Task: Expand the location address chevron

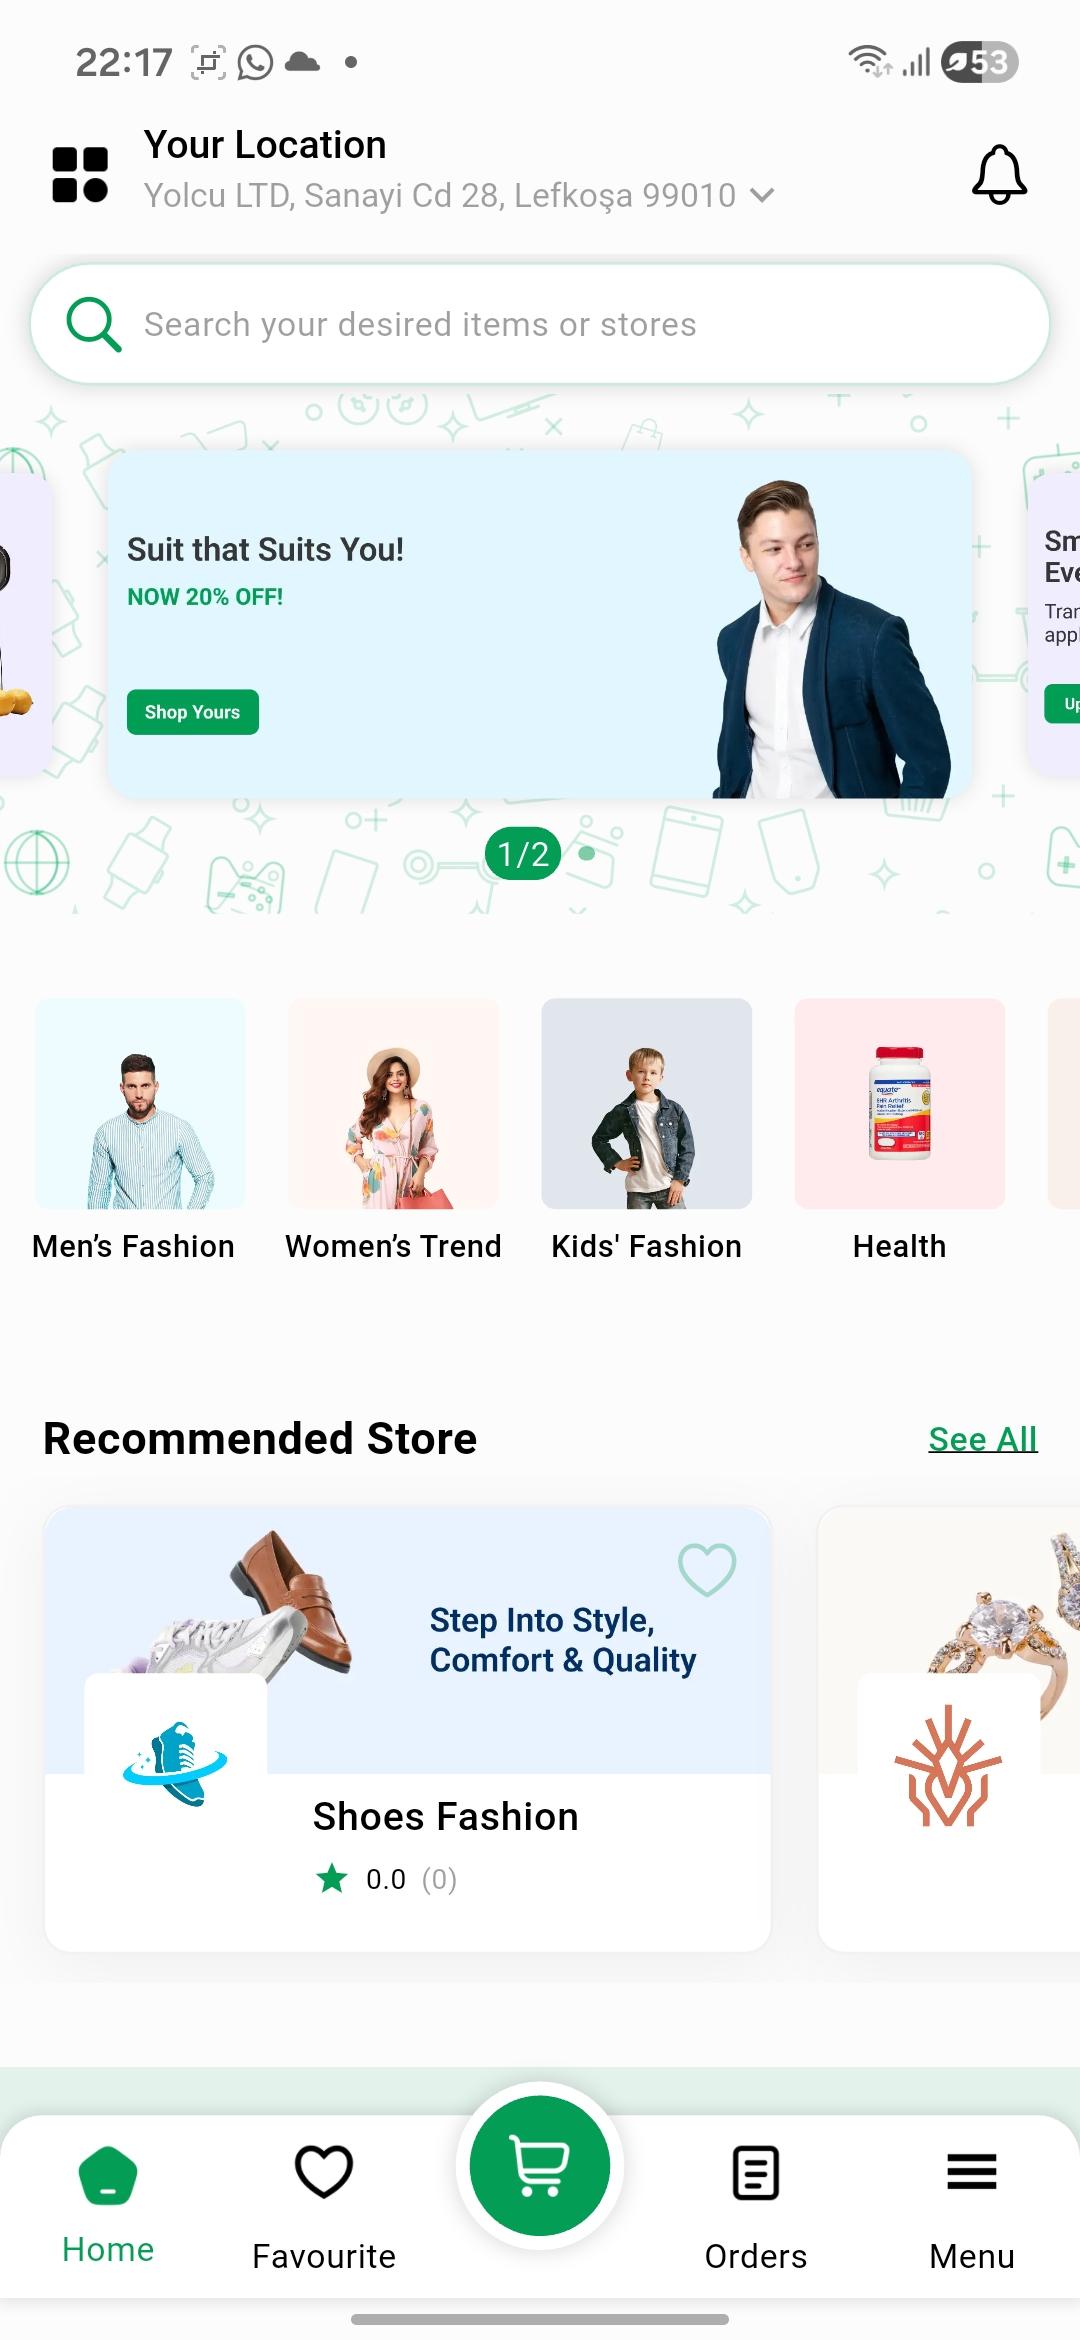Action: click(762, 195)
